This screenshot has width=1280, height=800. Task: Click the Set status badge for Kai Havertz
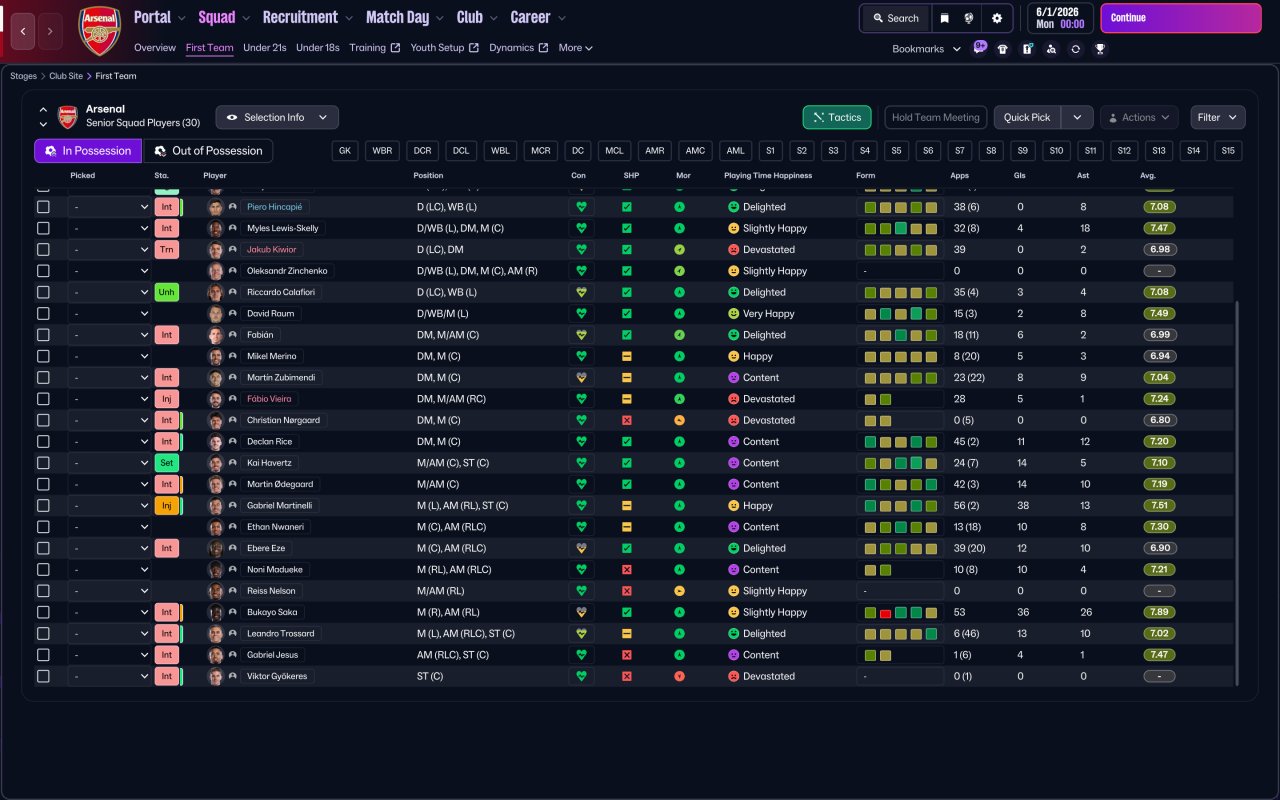[x=166, y=463]
